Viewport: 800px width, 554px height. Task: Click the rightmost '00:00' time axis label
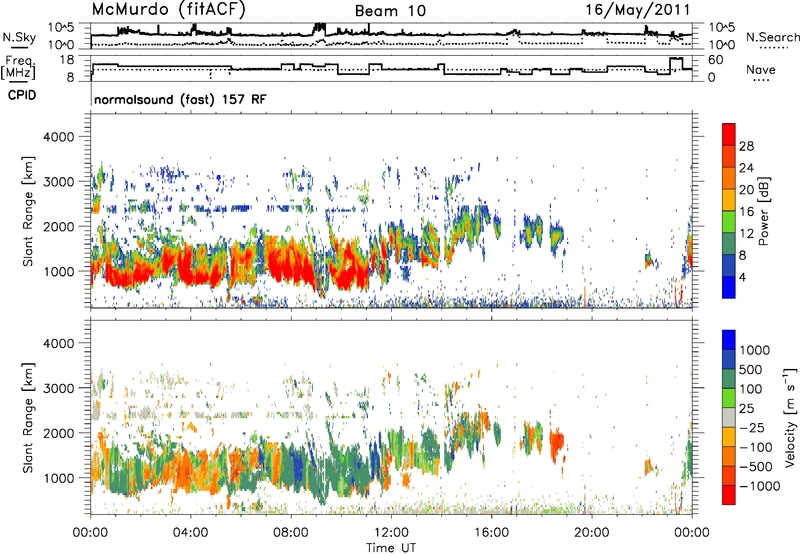691,533
